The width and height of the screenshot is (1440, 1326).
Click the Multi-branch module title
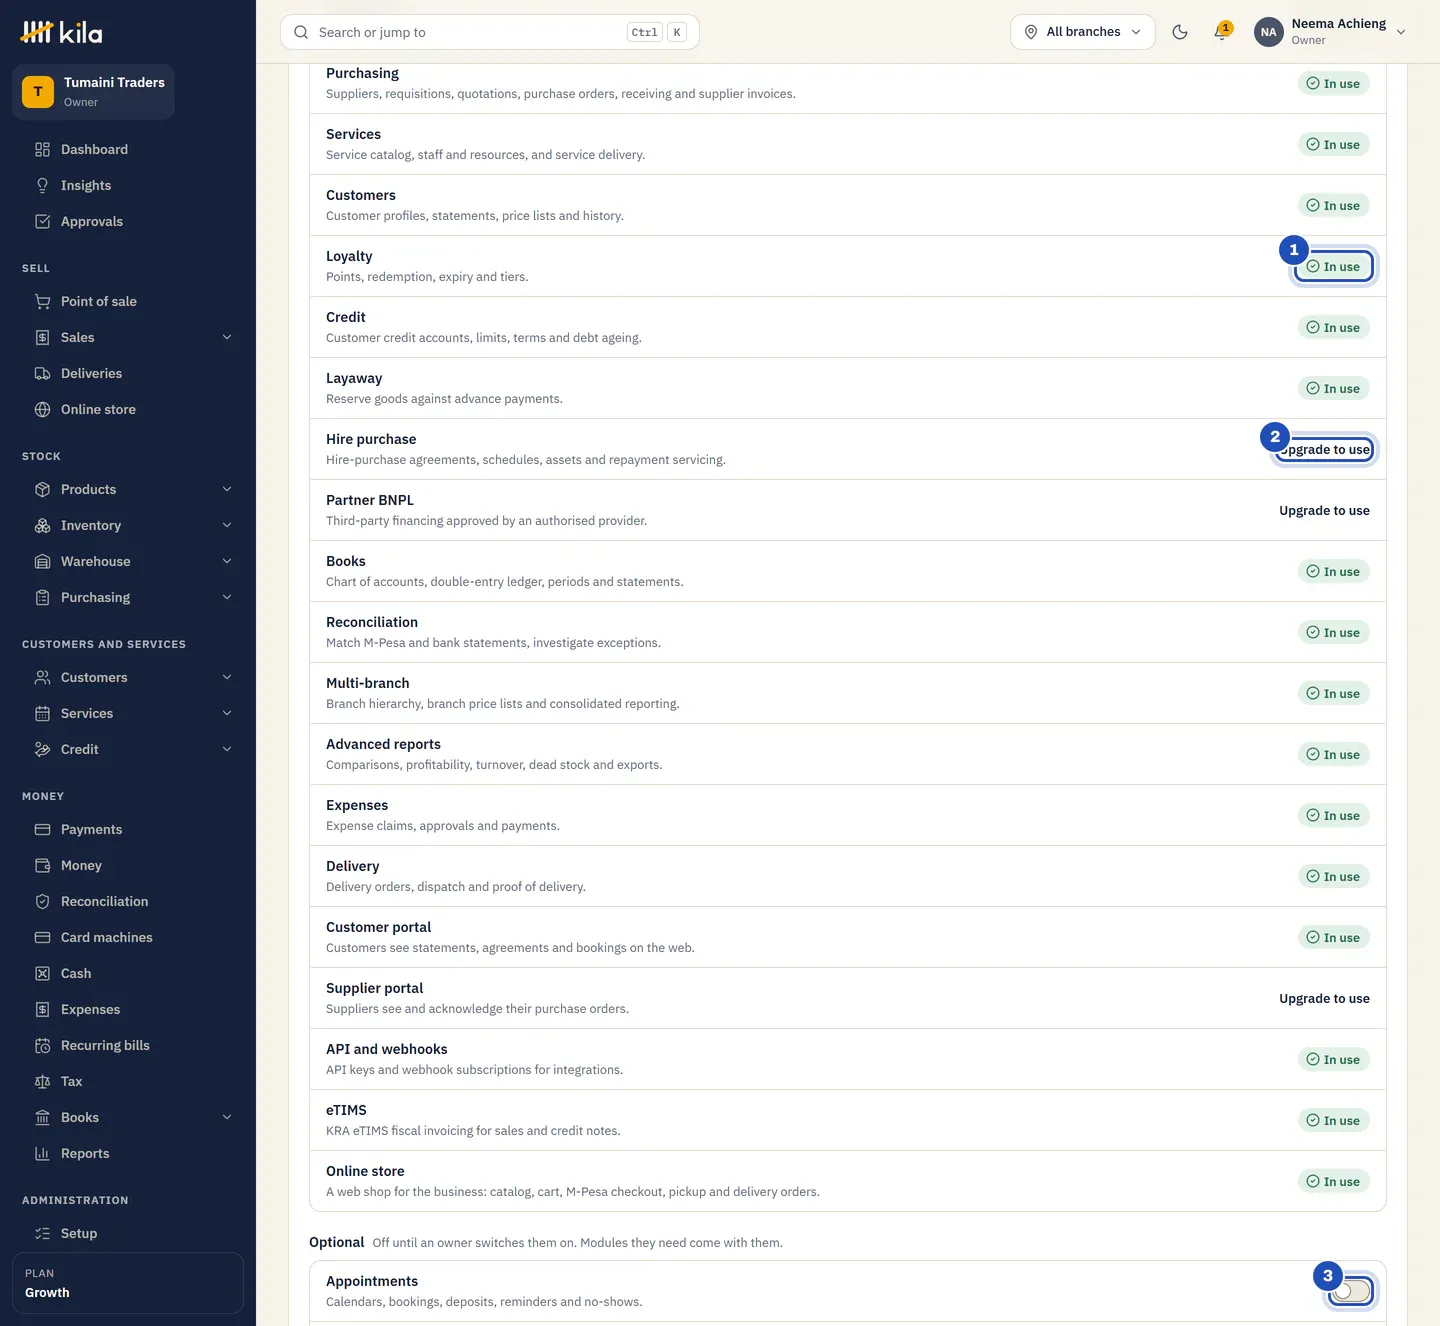click(x=368, y=683)
